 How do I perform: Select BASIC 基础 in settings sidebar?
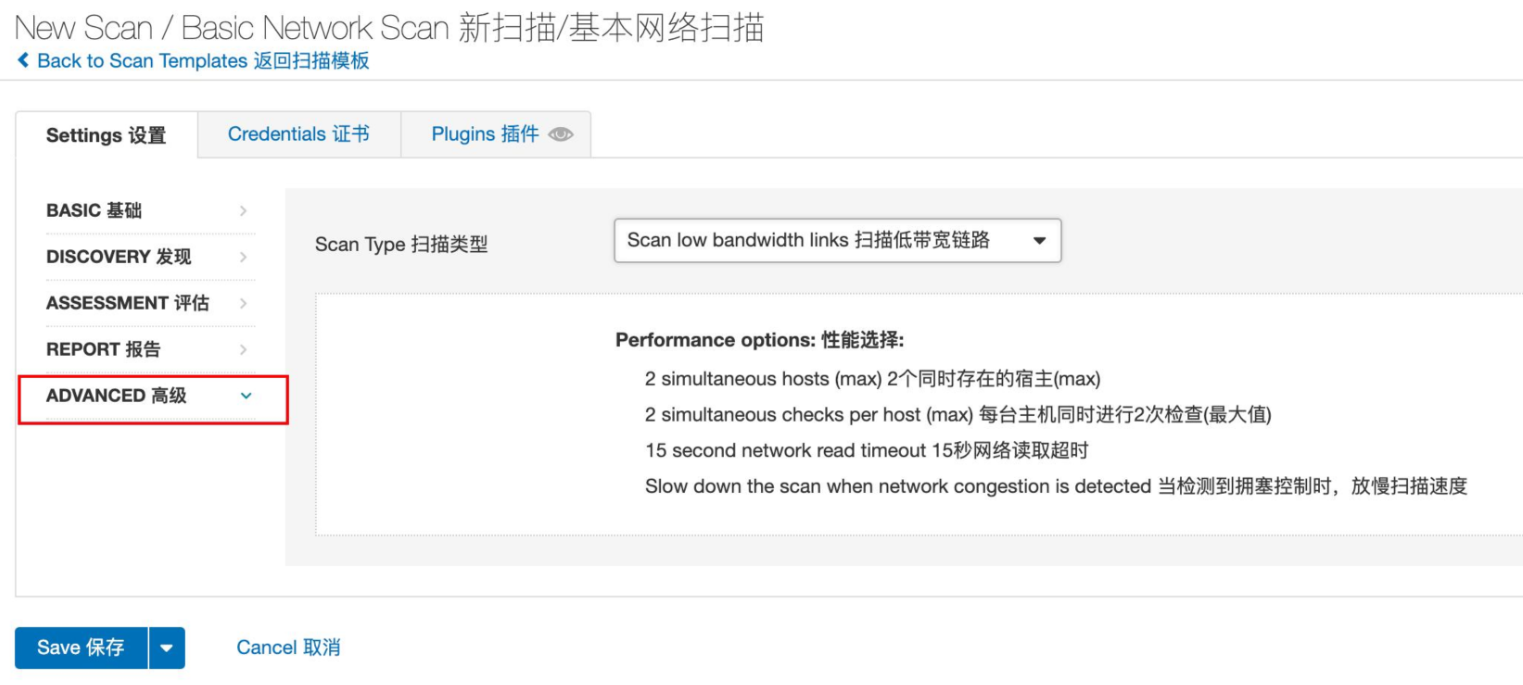(94, 211)
